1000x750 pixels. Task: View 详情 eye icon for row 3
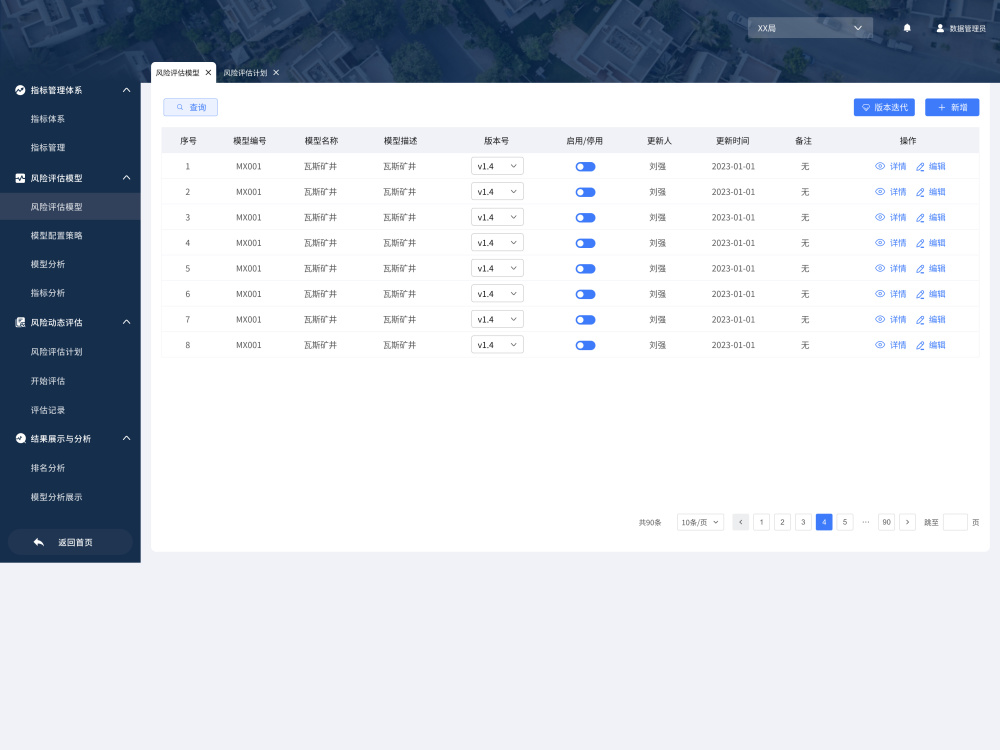tap(880, 217)
